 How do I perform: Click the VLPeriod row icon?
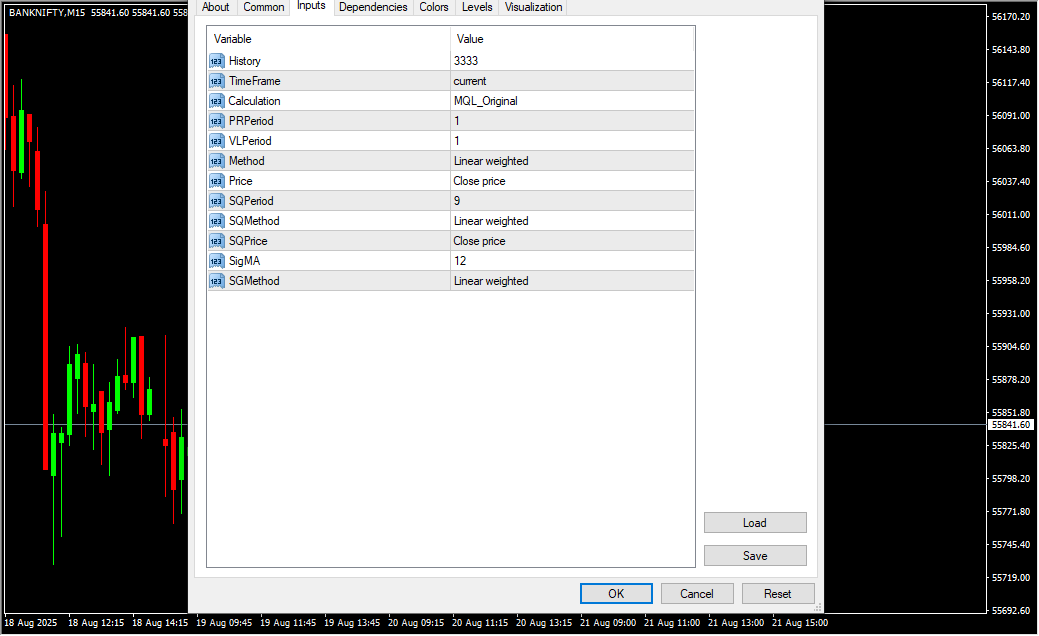point(216,141)
